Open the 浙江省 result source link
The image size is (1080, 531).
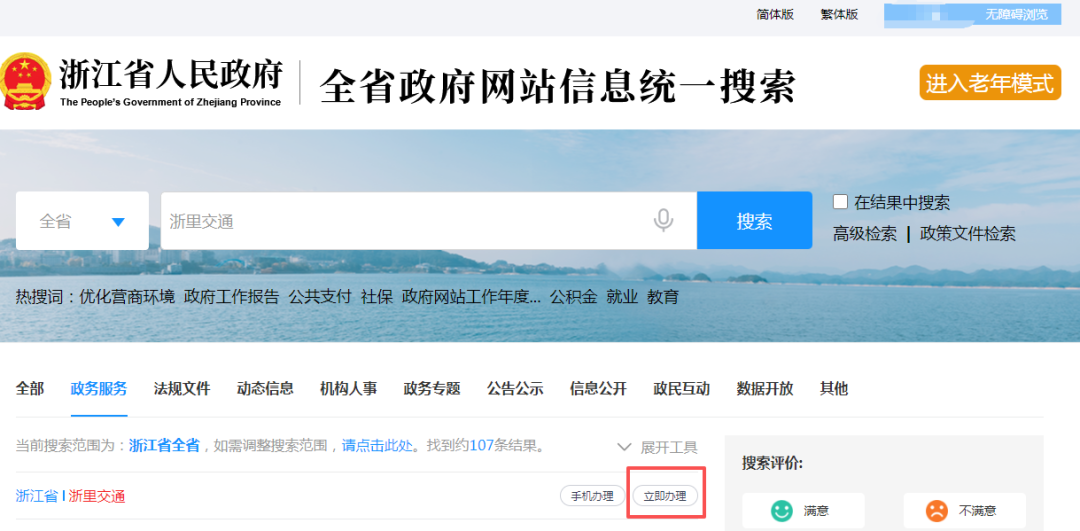pos(37,496)
